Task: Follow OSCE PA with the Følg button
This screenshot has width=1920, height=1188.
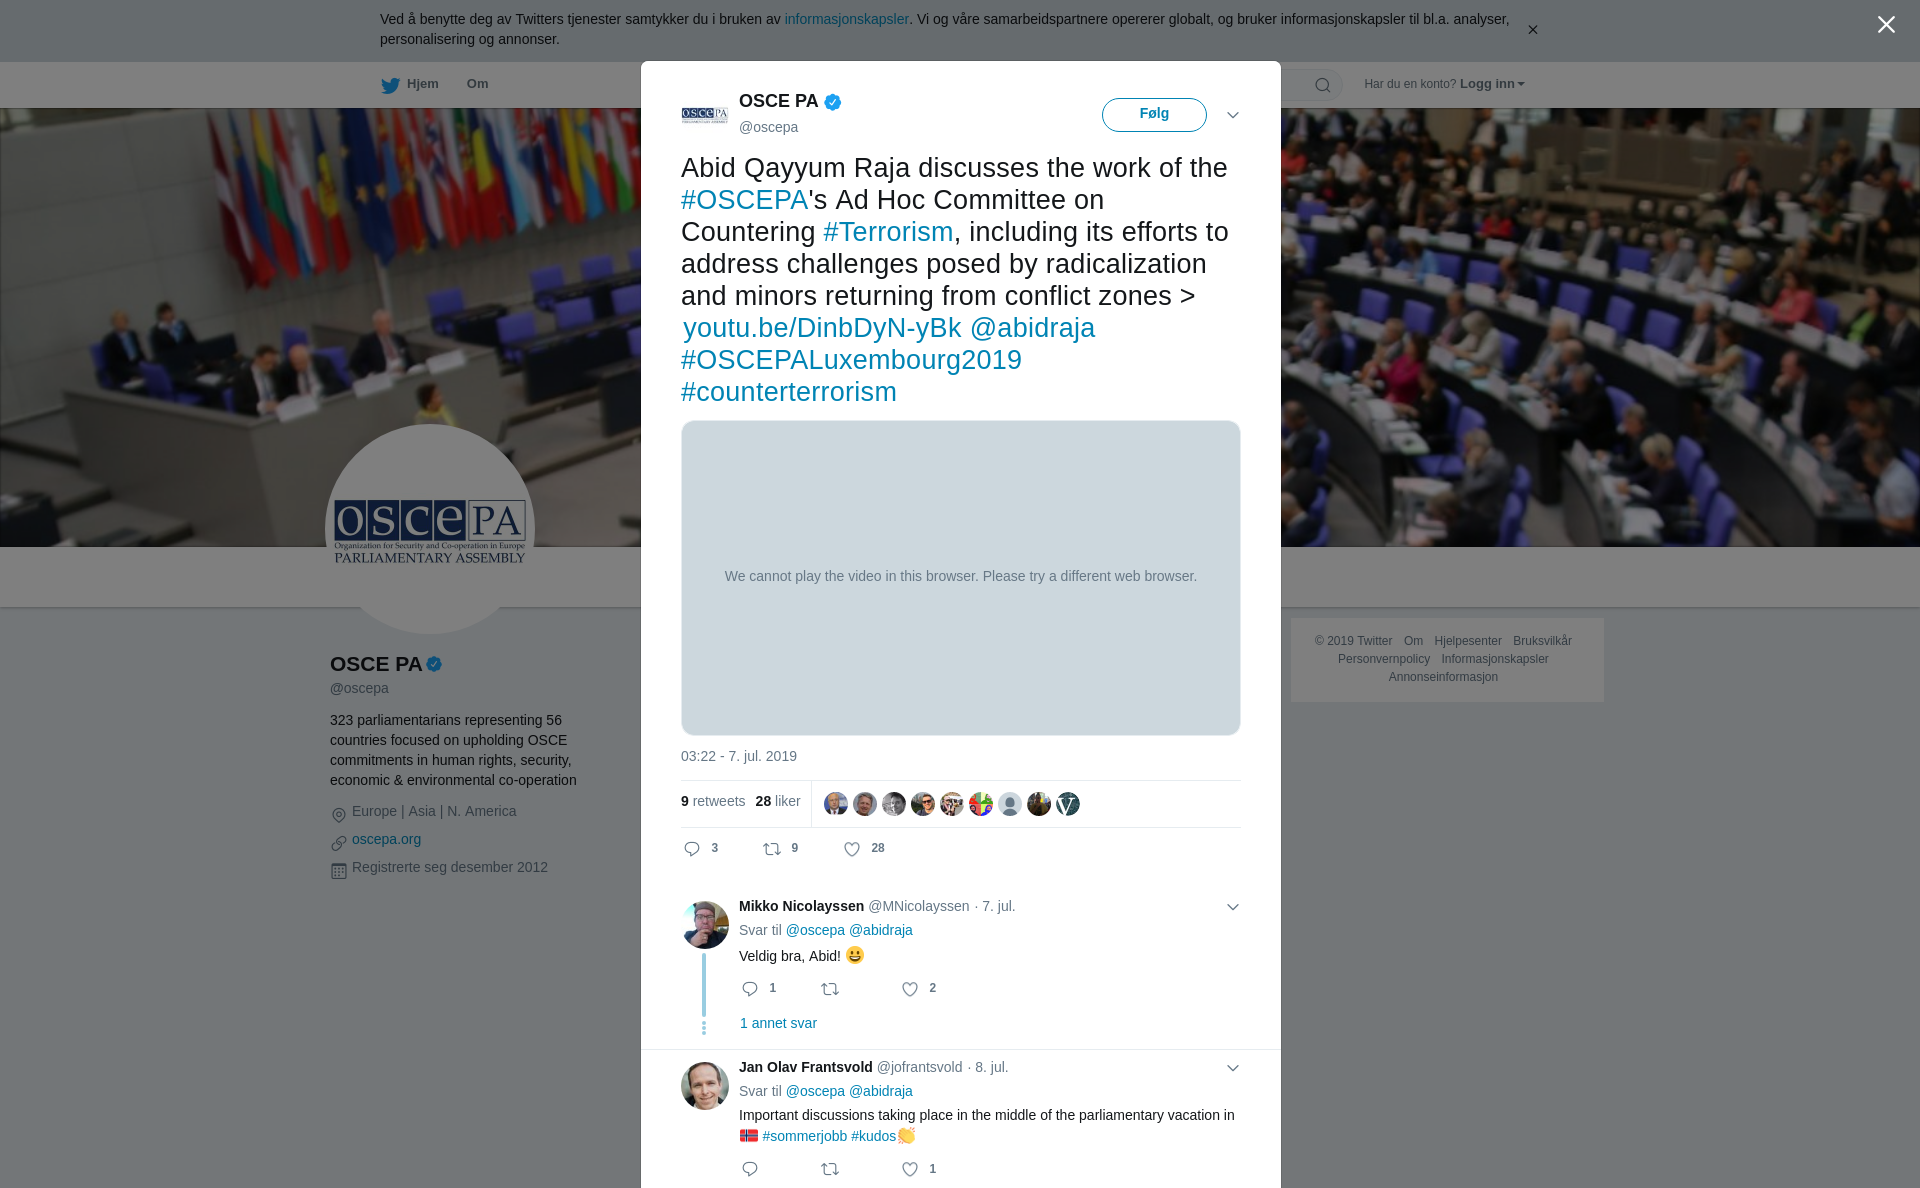Action: 1154,114
